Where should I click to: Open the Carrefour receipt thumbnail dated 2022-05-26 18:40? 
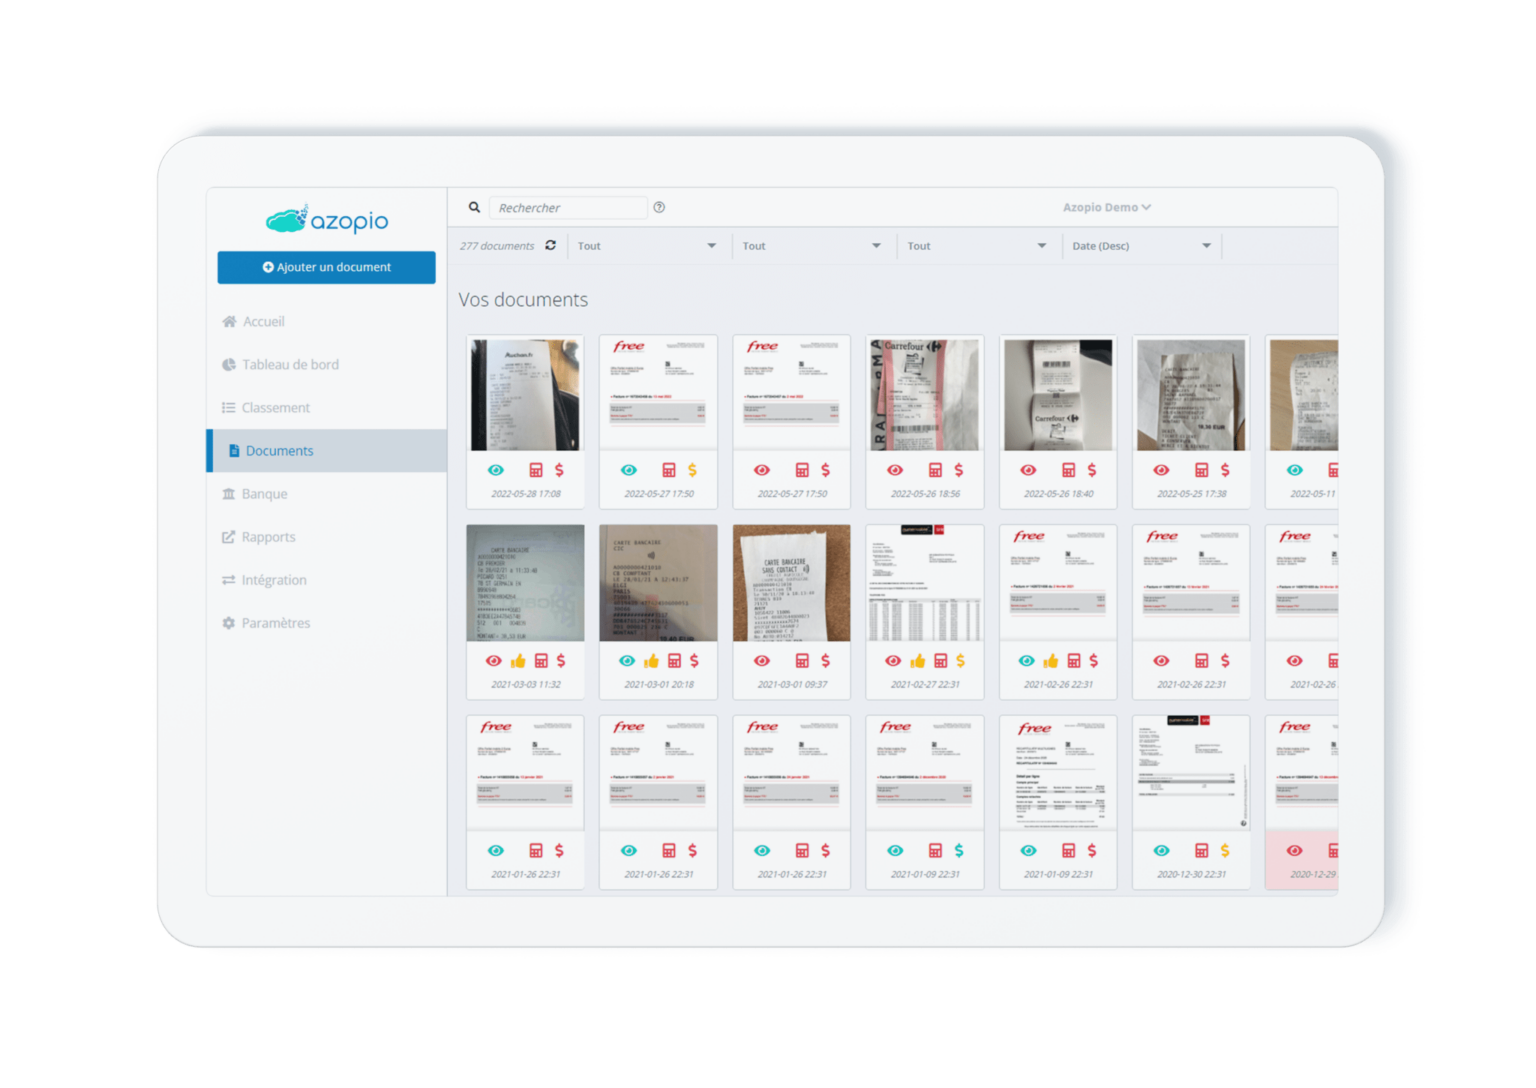click(x=1058, y=395)
